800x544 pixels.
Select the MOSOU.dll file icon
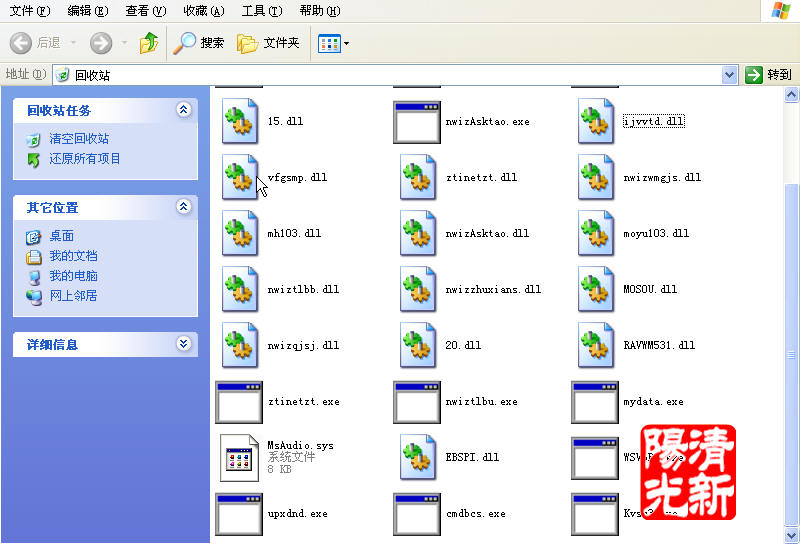point(595,289)
